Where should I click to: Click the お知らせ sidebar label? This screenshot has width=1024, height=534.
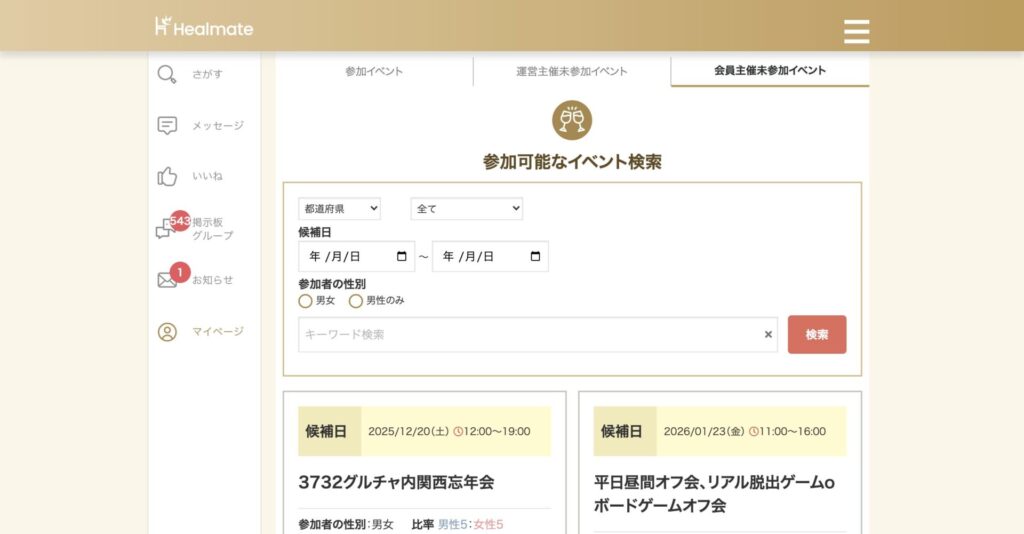(x=212, y=280)
